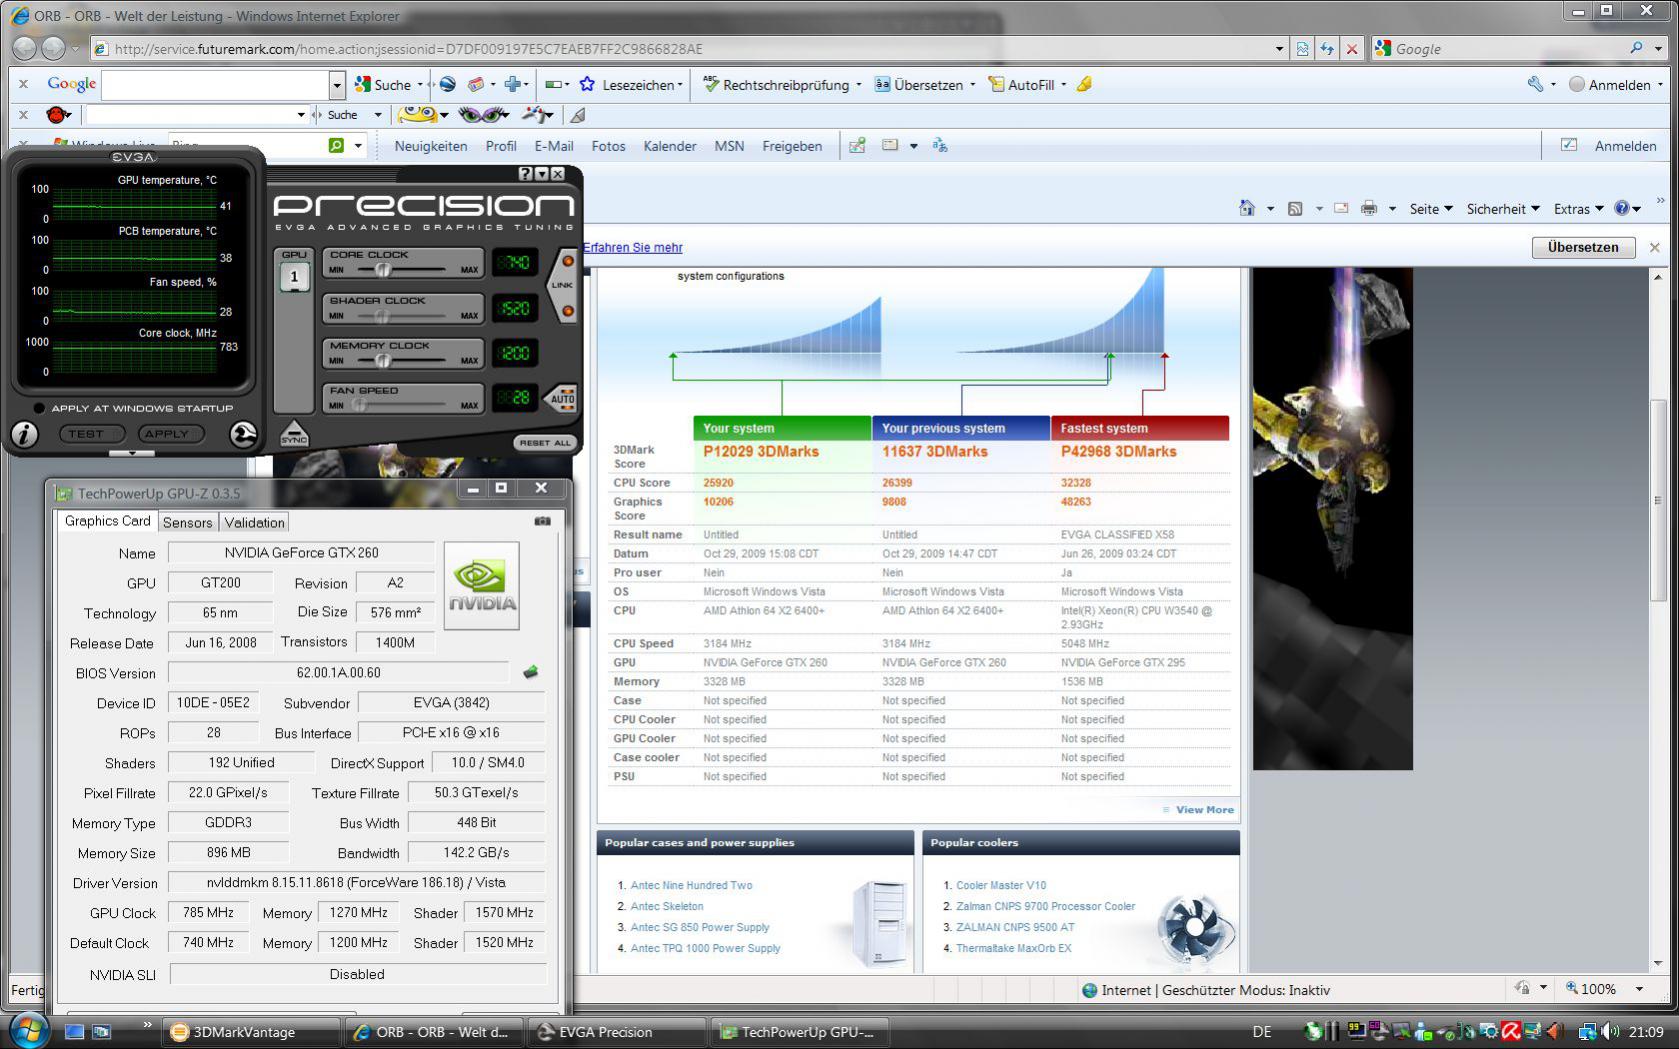Click the printer icon in command bar
The width and height of the screenshot is (1679, 1049).
point(1369,208)
